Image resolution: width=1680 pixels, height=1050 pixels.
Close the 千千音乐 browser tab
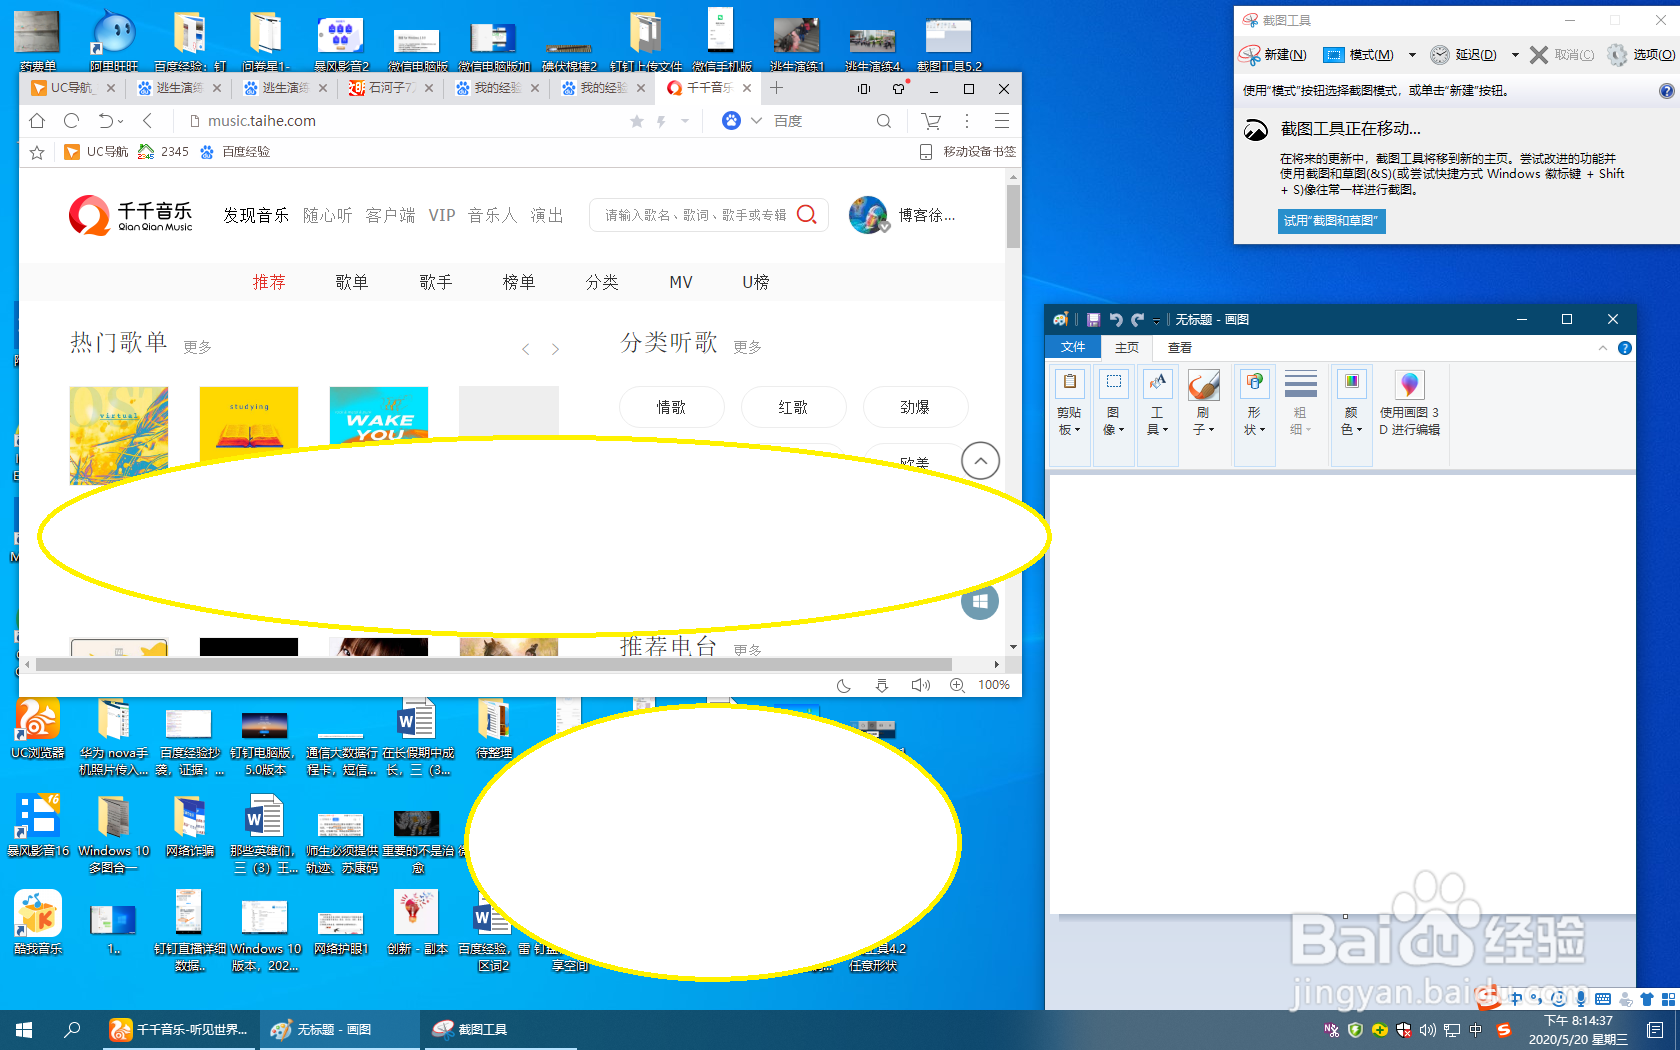point(747,88)
